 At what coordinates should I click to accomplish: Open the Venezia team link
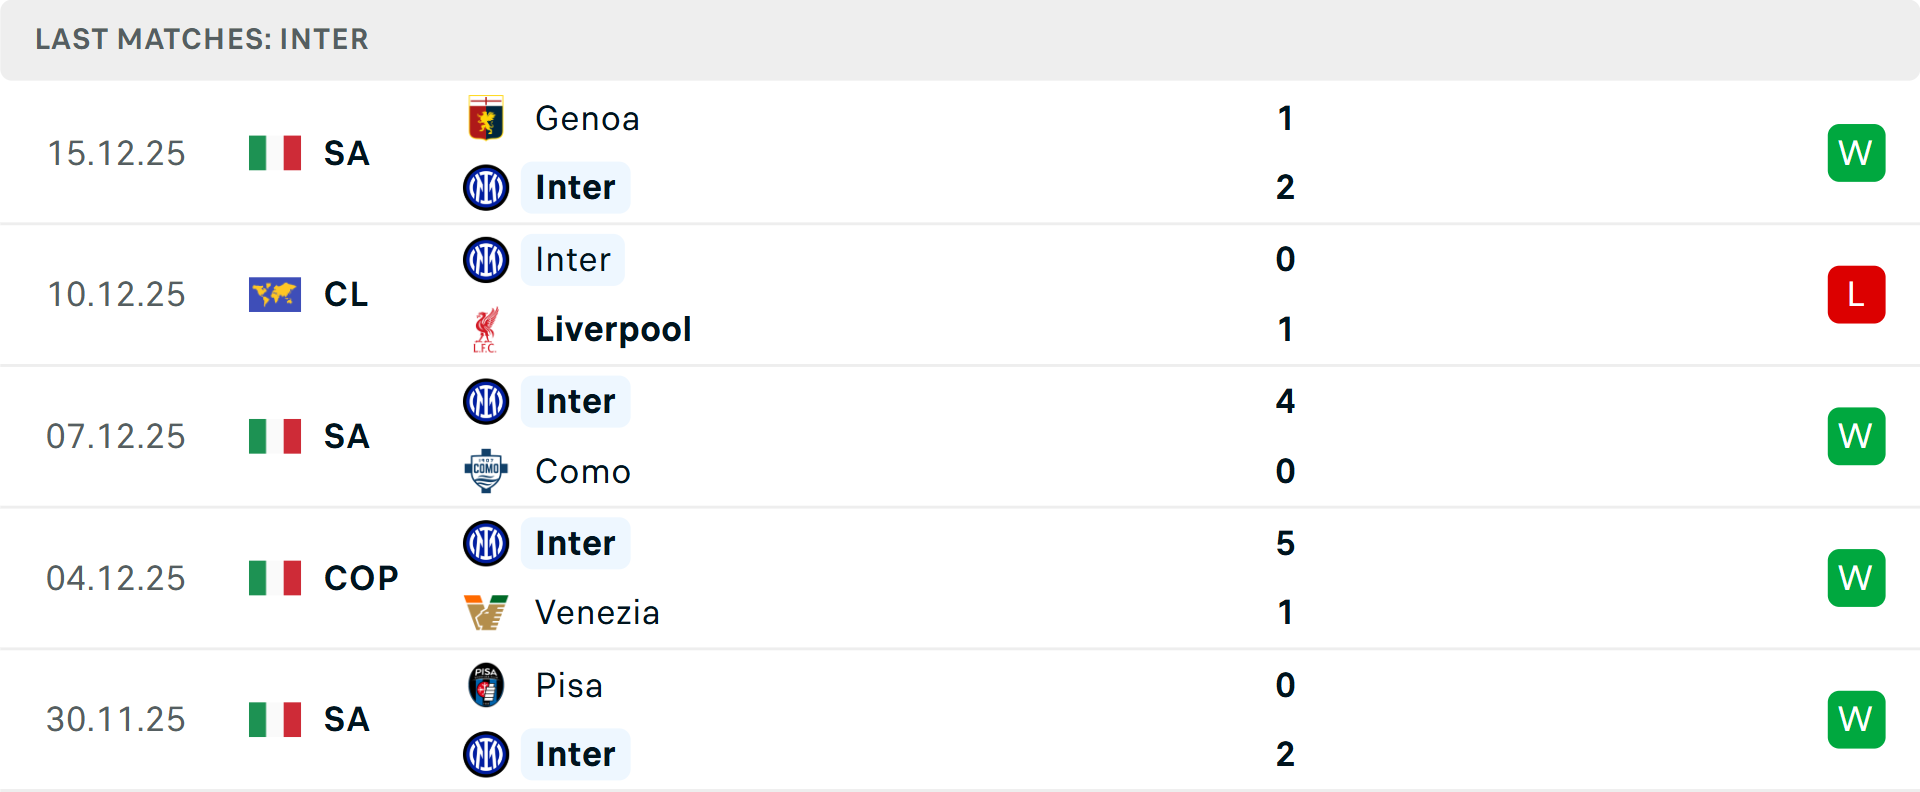coord(597,612)
